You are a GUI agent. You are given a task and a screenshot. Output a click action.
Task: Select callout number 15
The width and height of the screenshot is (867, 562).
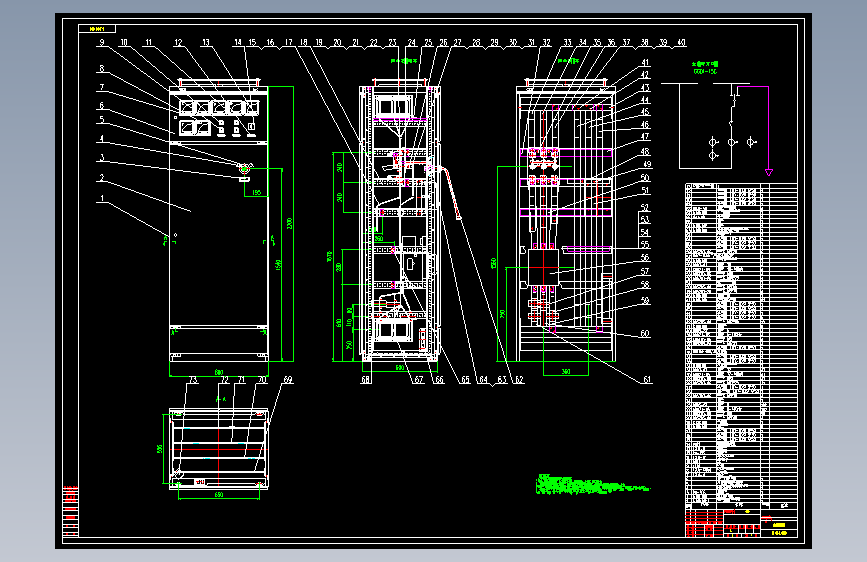click(252, 42)
